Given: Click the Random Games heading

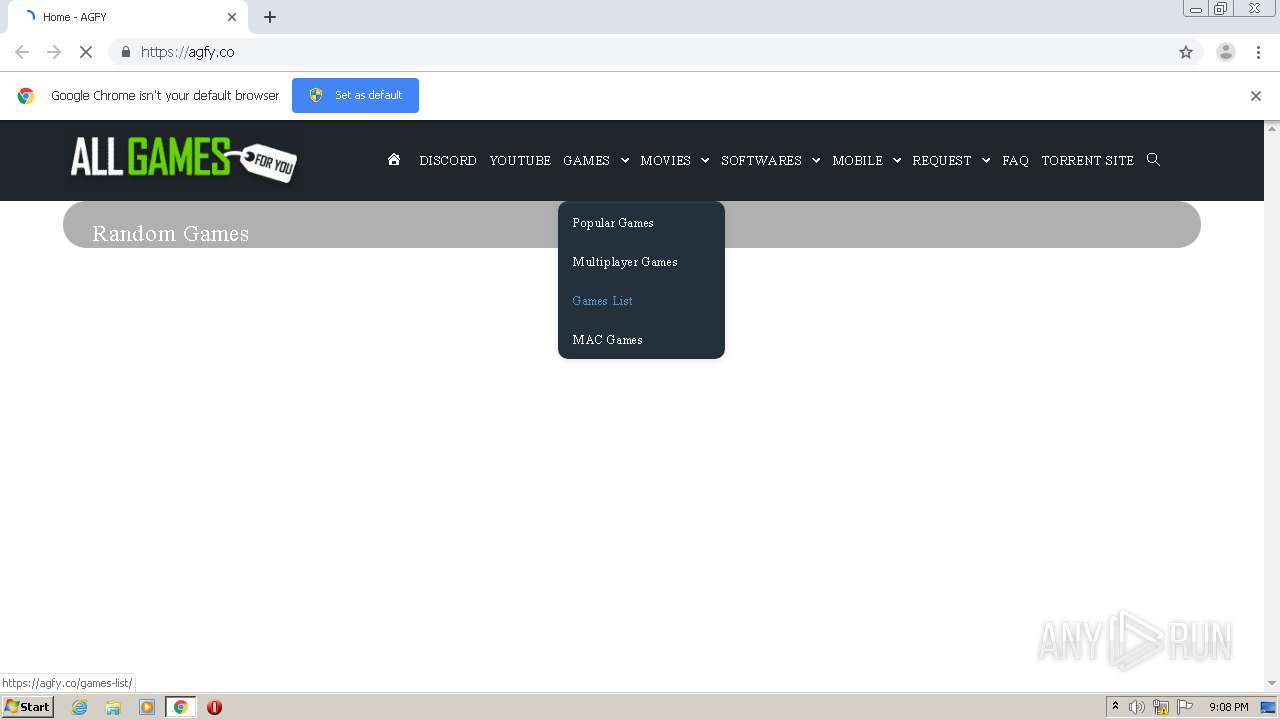Looking at the screenshot, I should [x=171, y=234].
